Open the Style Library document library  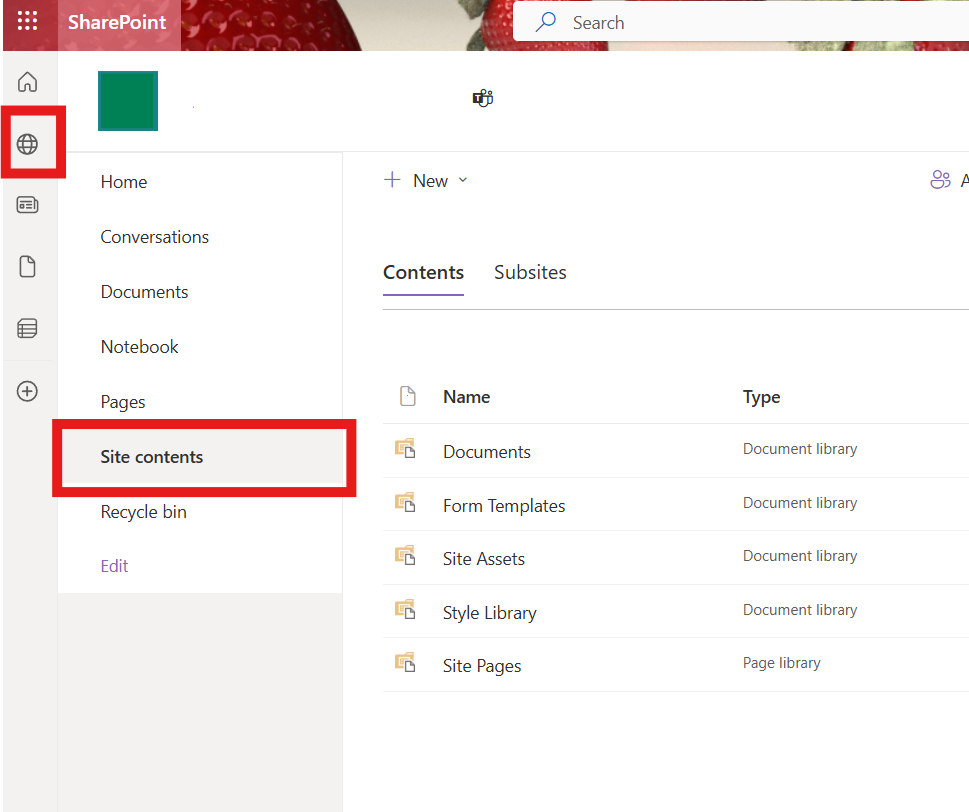tap(490, 613)
